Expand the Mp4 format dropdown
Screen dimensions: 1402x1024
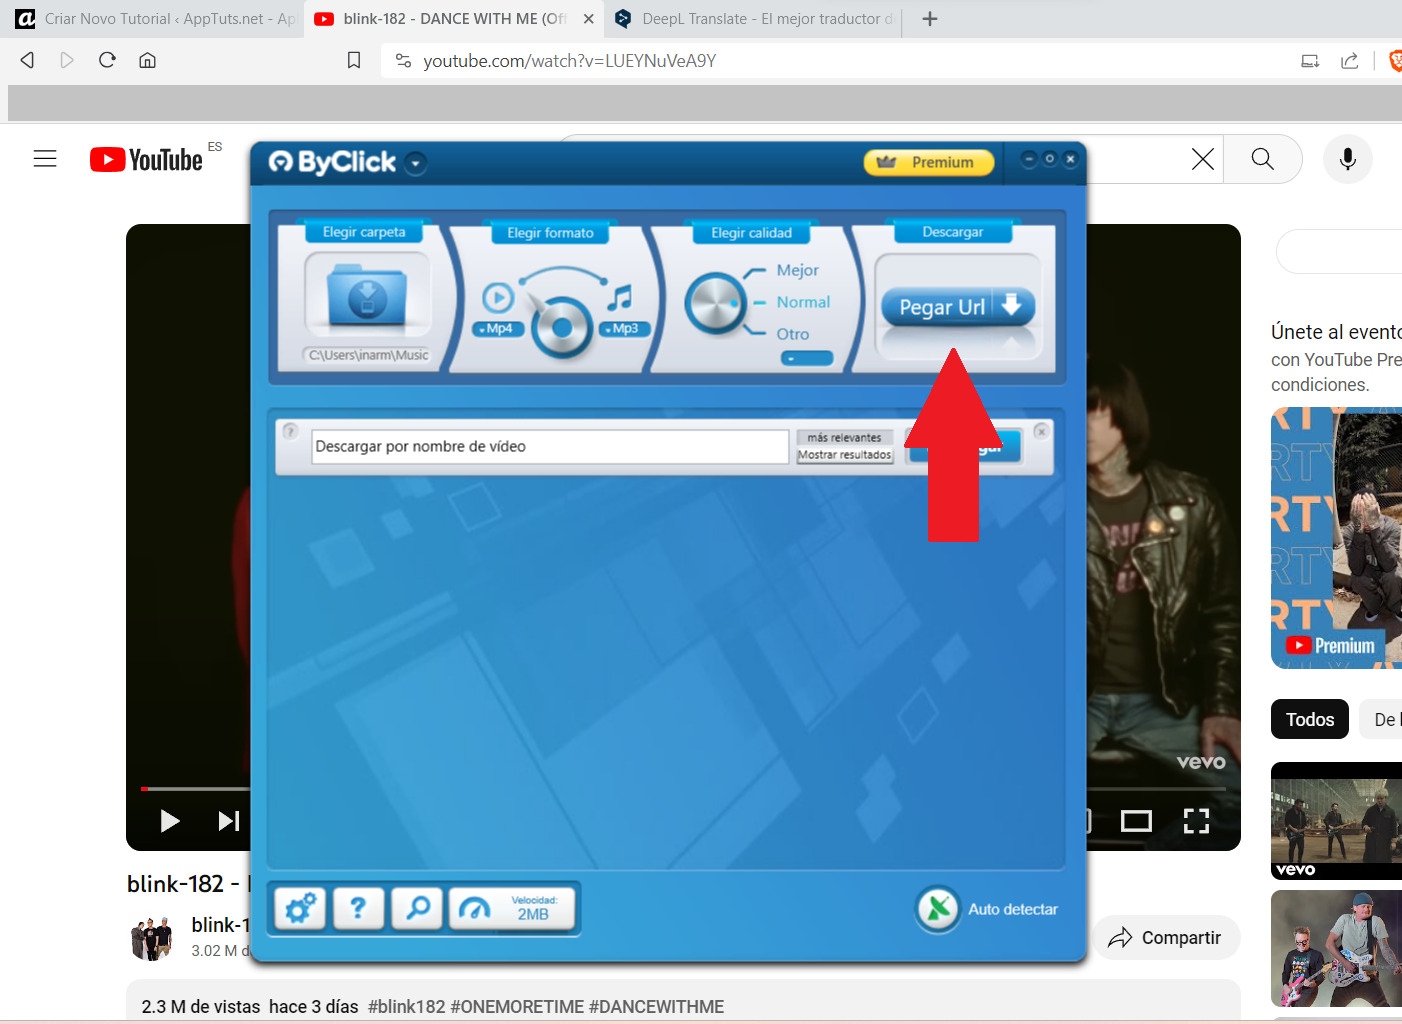pos(498,329)
